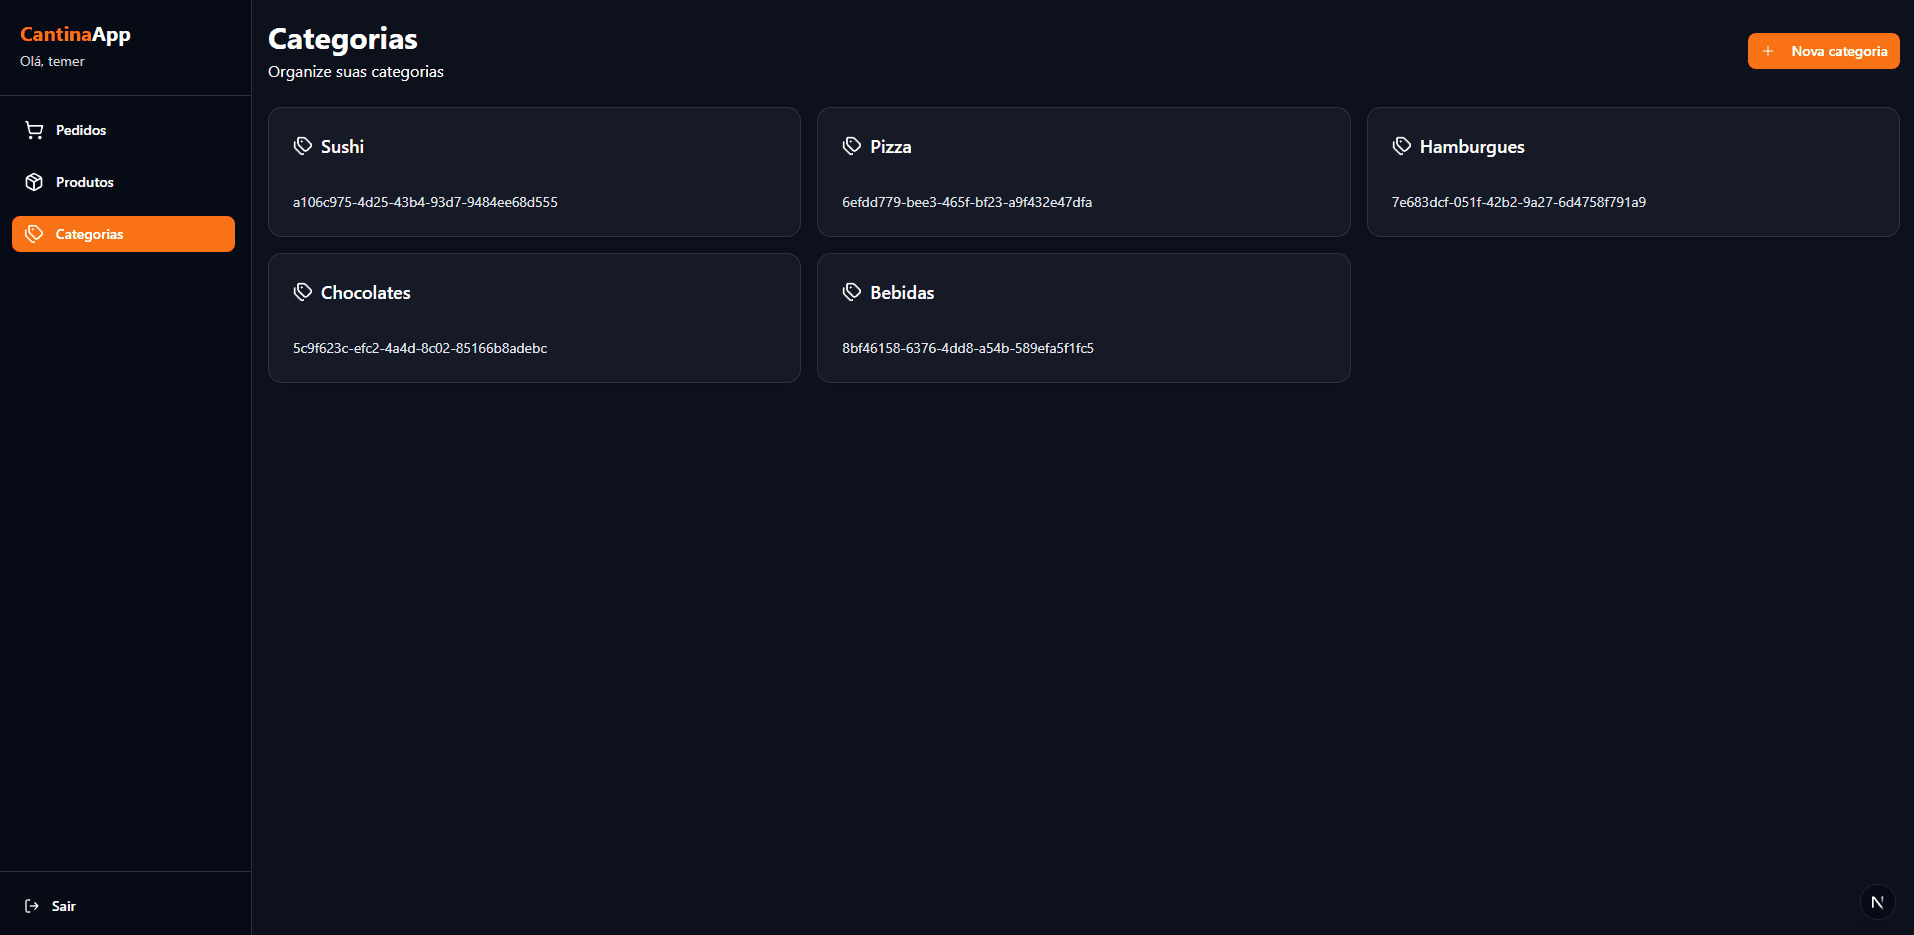Click the tag icon on the Pizza card

tap(851, 145)
